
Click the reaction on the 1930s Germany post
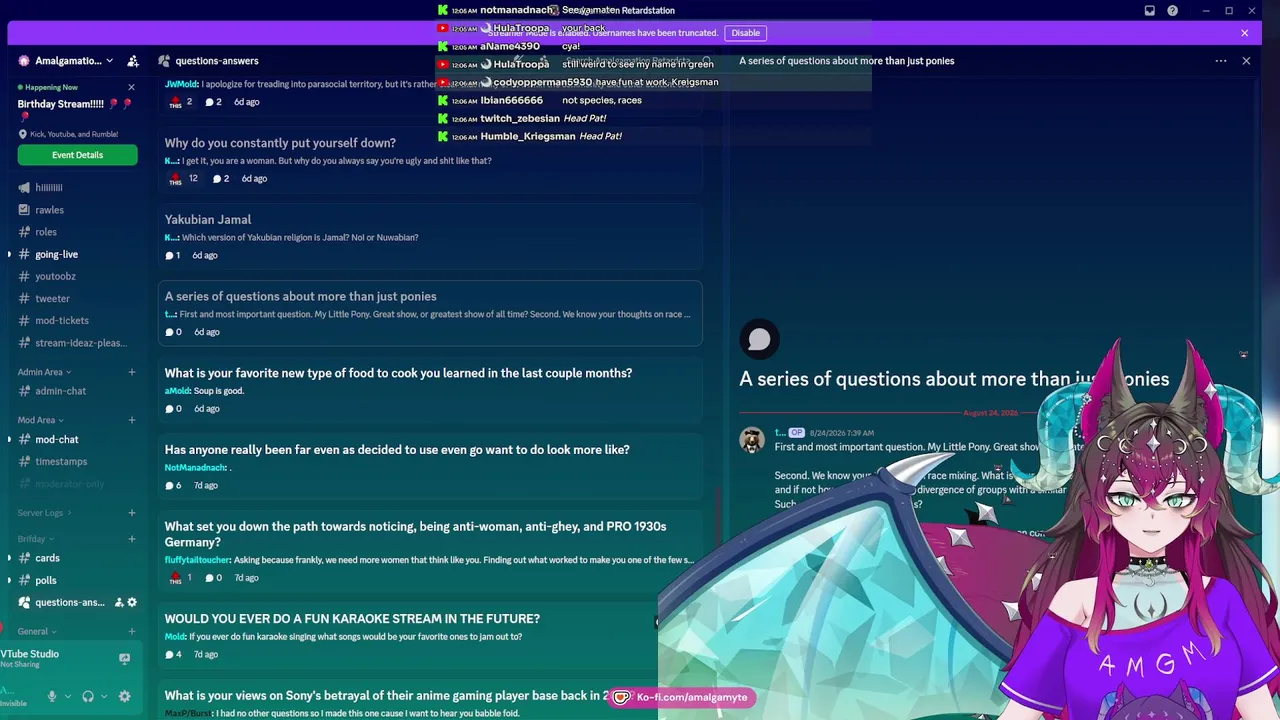click(182, 578)
